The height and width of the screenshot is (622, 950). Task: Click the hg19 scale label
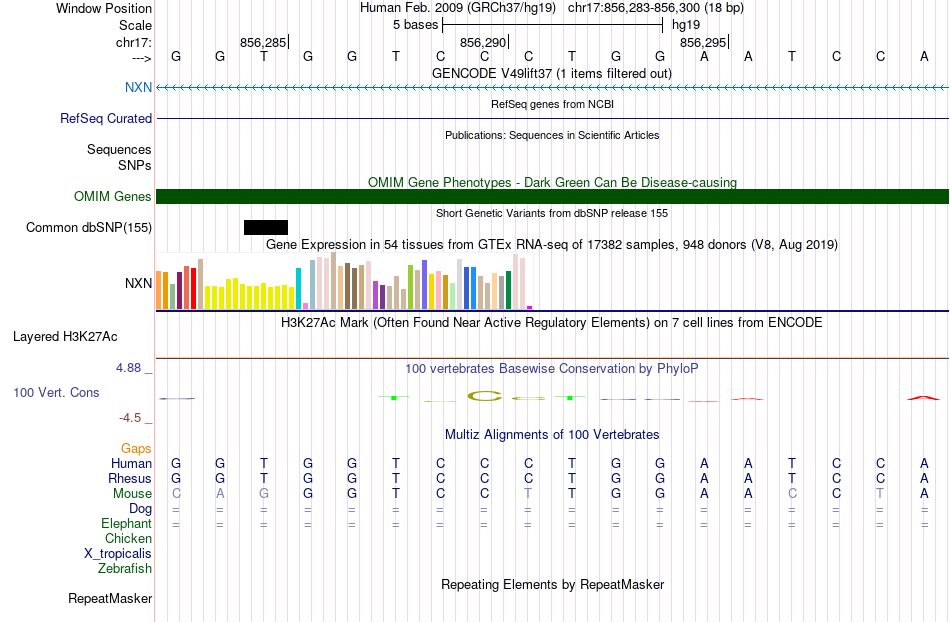[686, 25]
